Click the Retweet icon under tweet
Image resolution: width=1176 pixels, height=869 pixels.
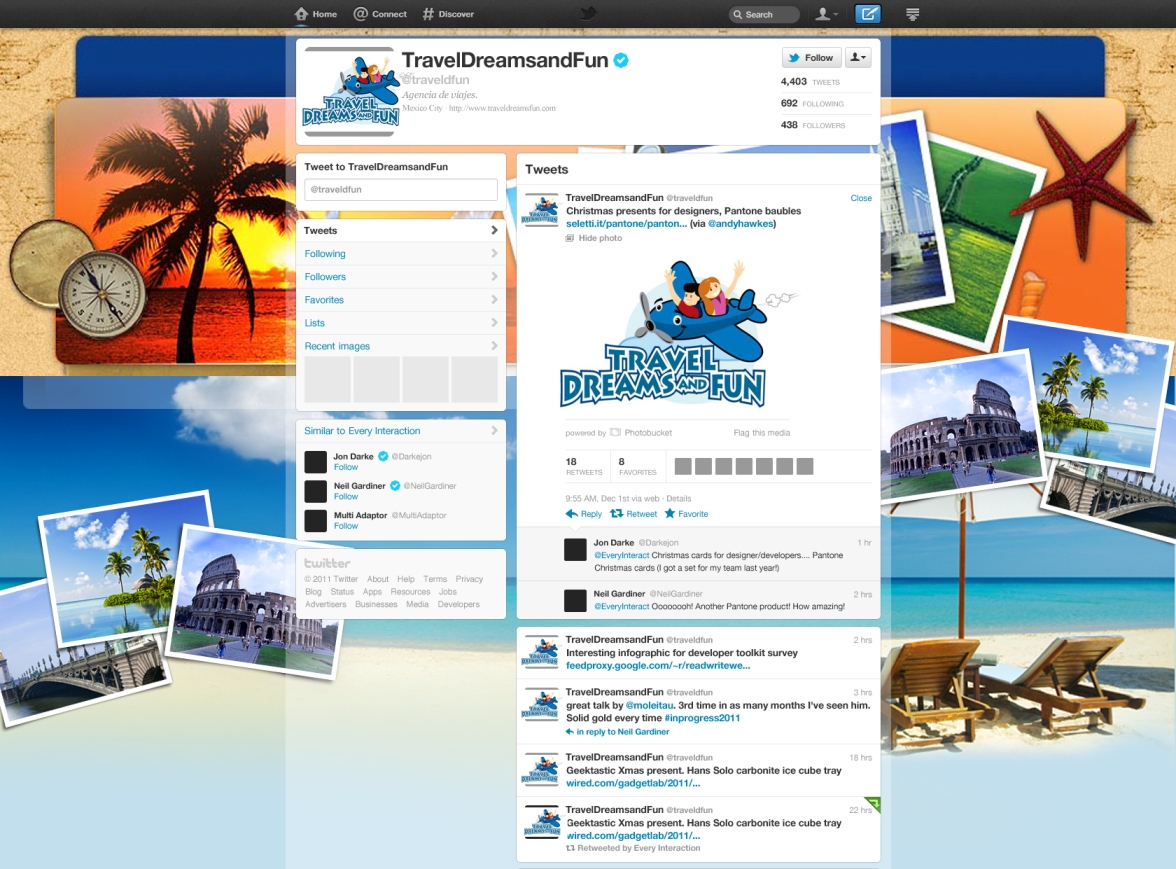tap(617, 514)
